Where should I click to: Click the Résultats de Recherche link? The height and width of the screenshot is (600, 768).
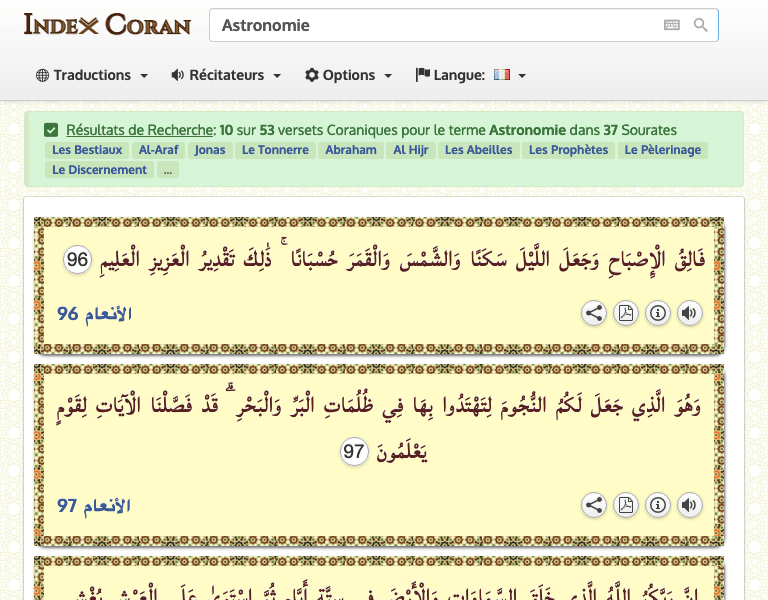pos(140,130)
